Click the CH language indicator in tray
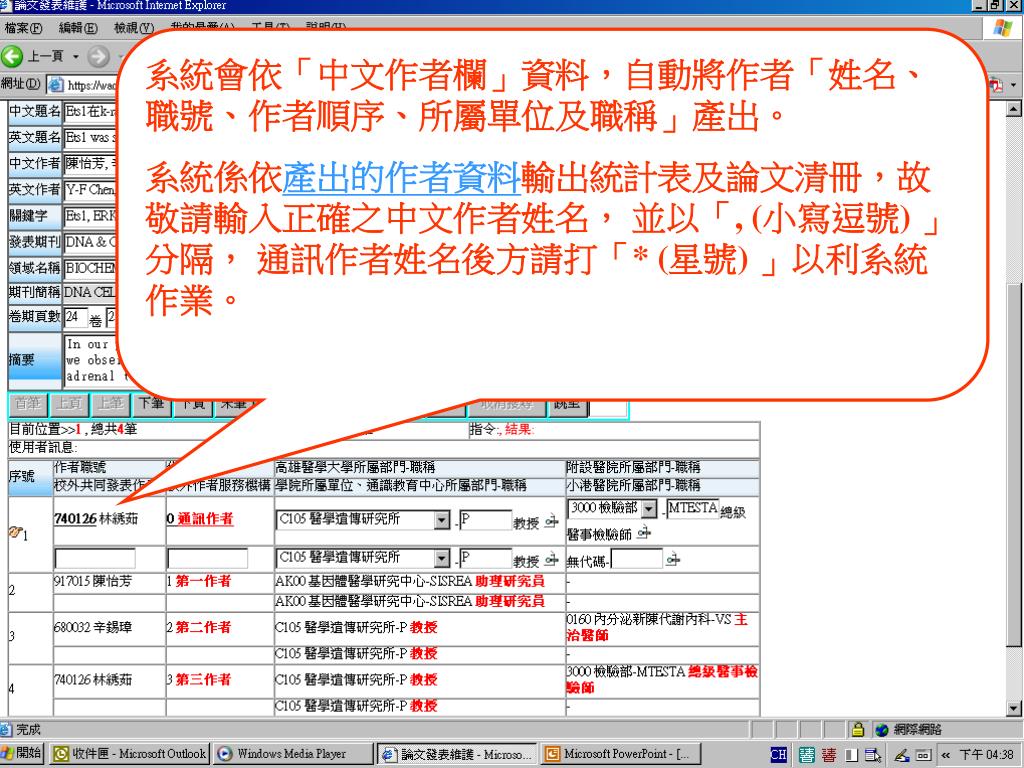Screen dimensions: 1024x768 click(778, 754)
